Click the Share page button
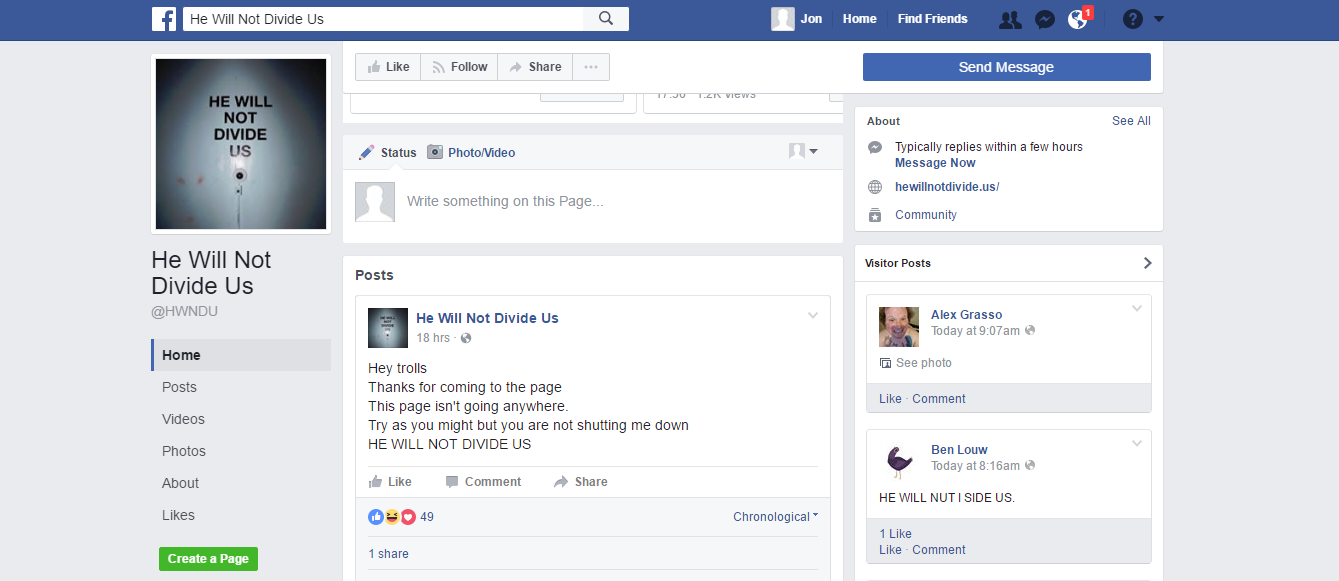Image resolution: width=1339 pixels, height=581 pixels. click(535, 67)
